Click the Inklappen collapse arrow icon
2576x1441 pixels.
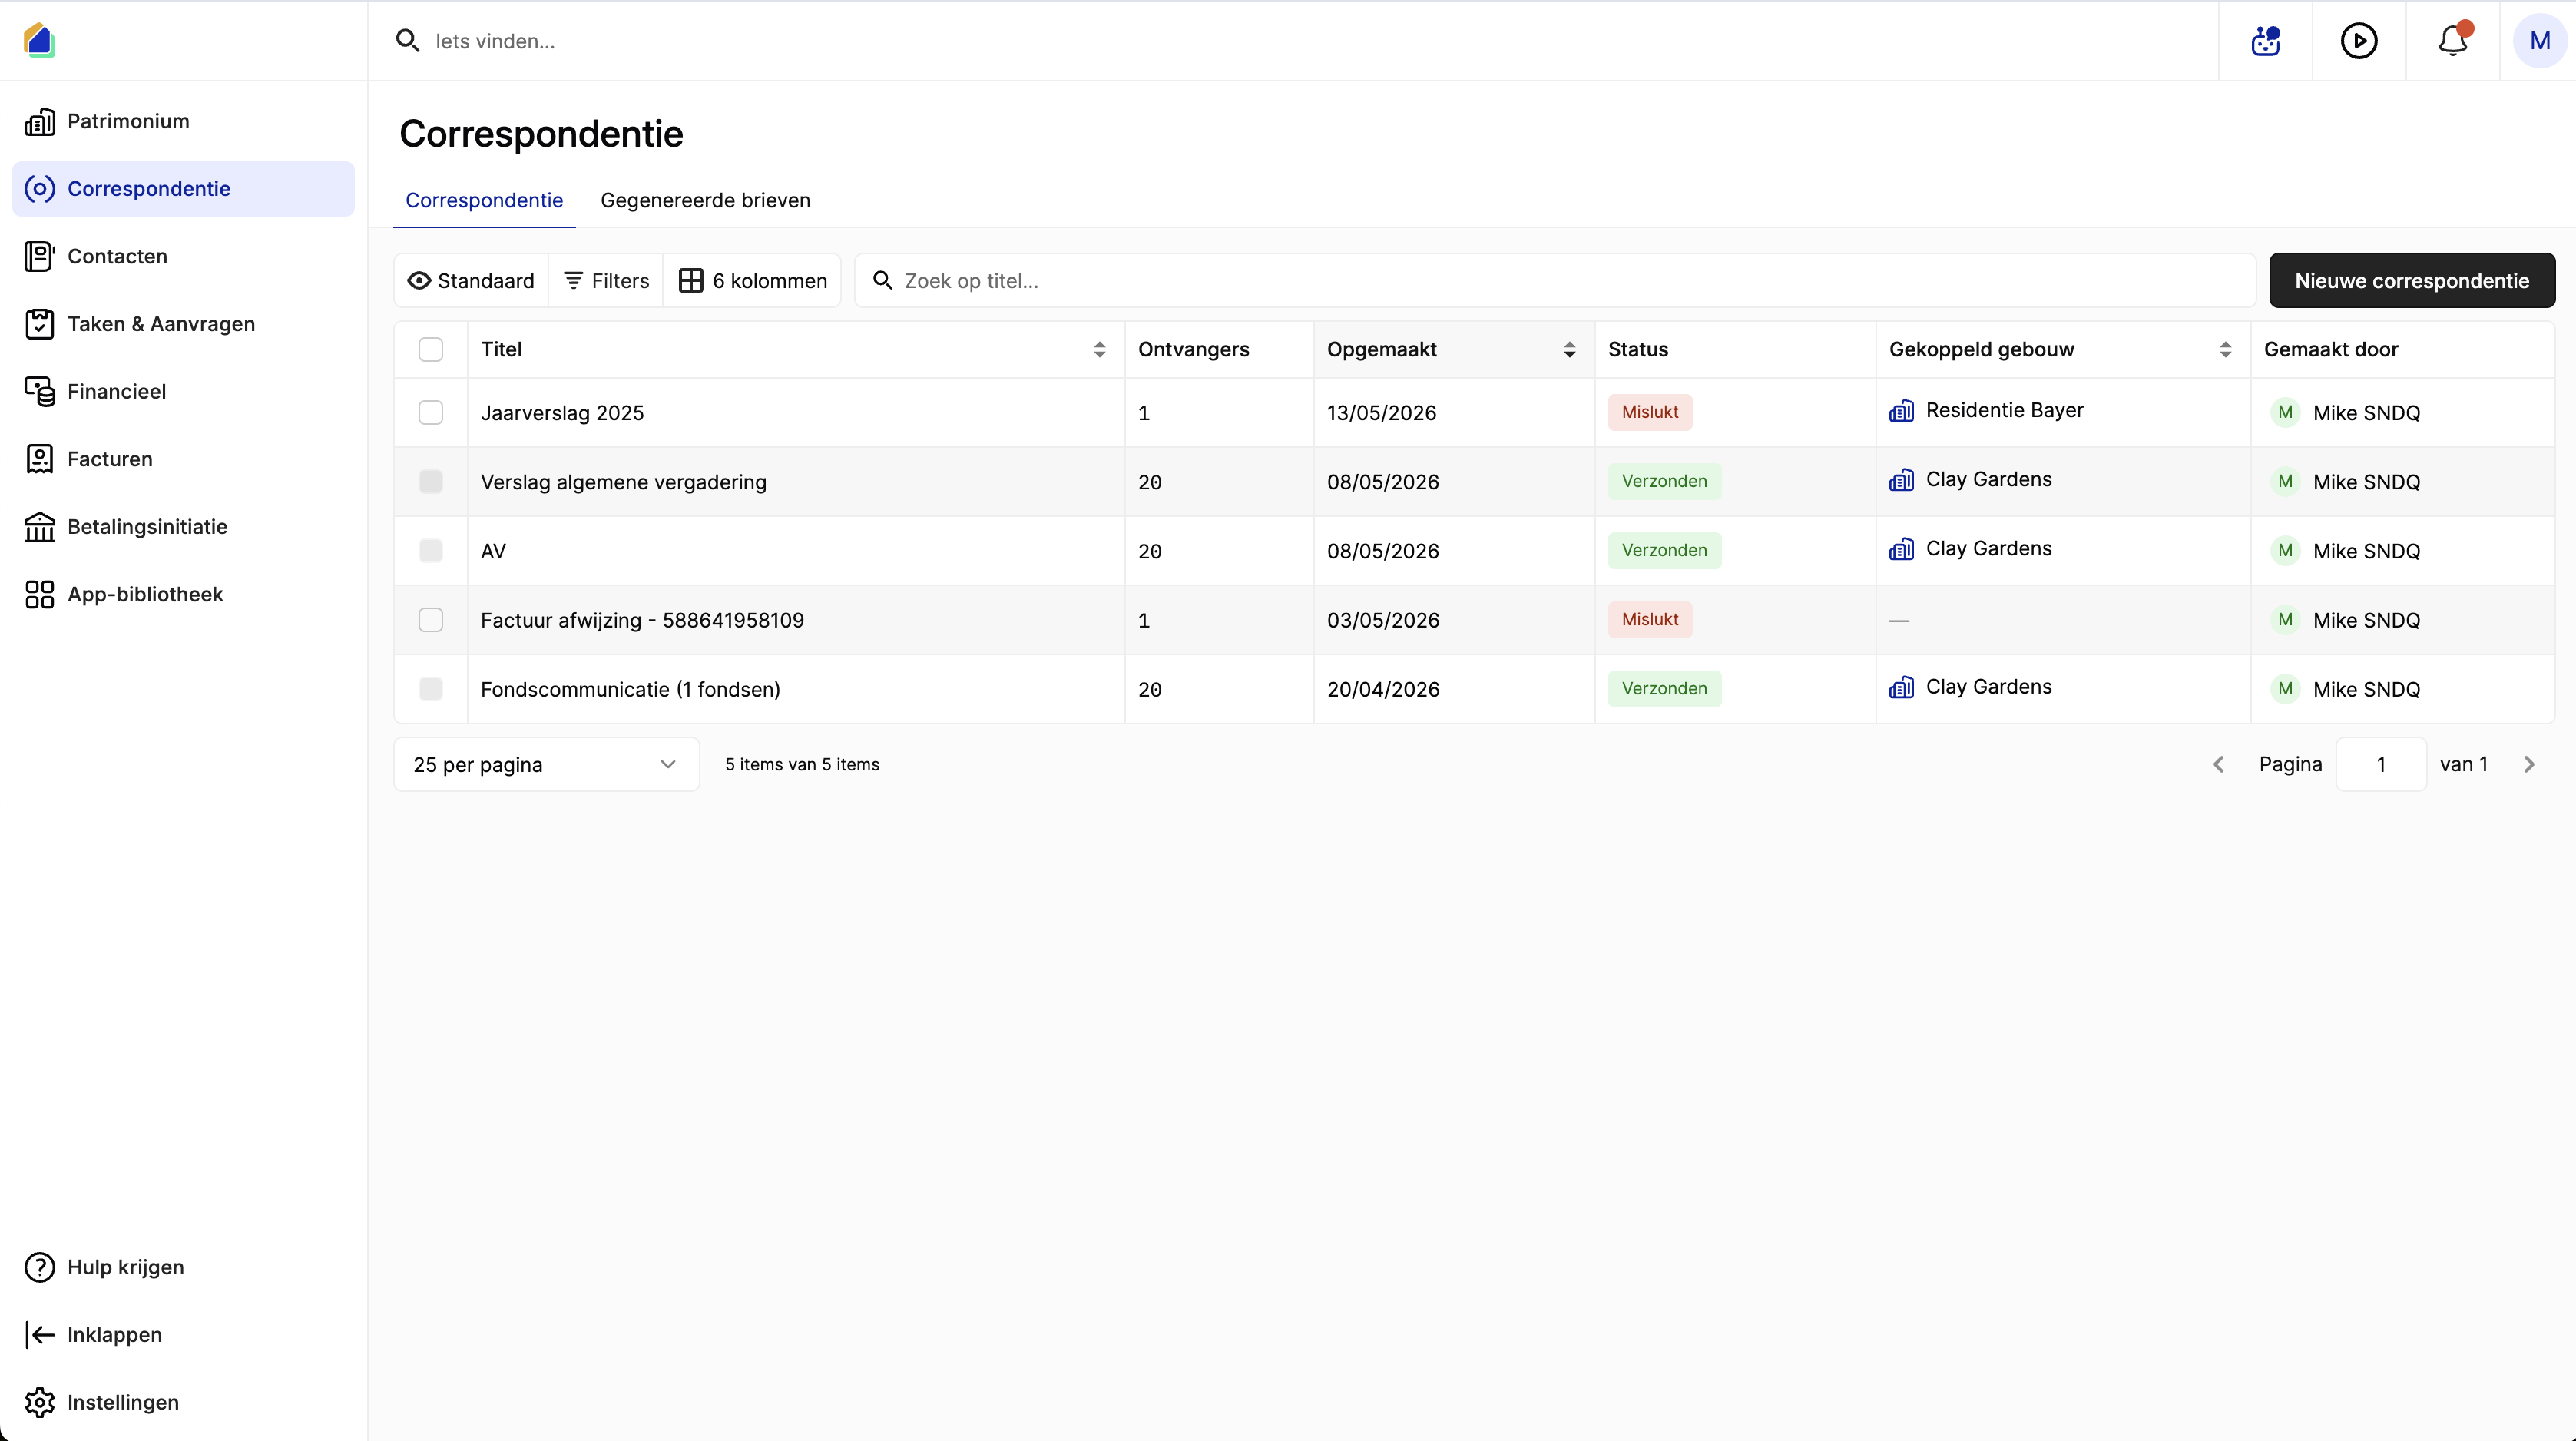click(40, 1335)
